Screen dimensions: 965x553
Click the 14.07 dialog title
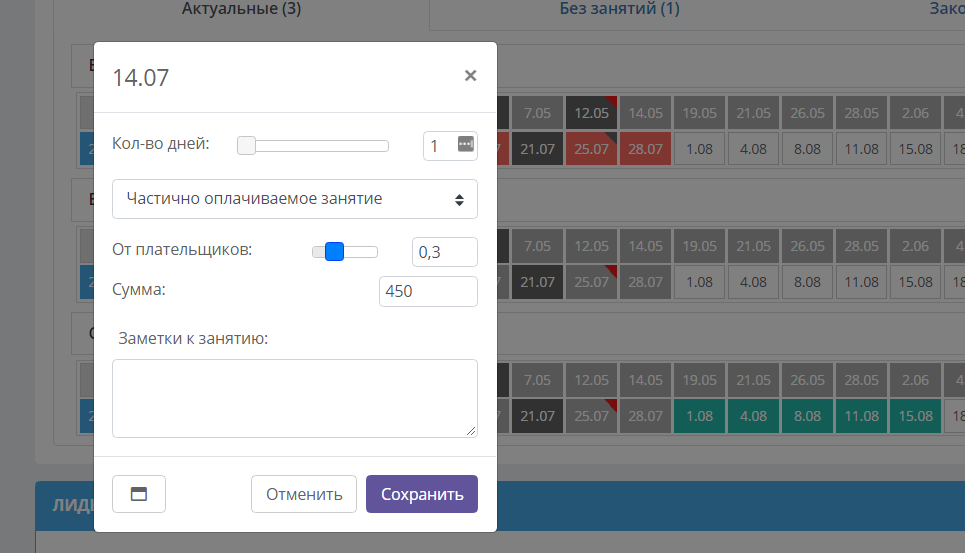(140, 78)
